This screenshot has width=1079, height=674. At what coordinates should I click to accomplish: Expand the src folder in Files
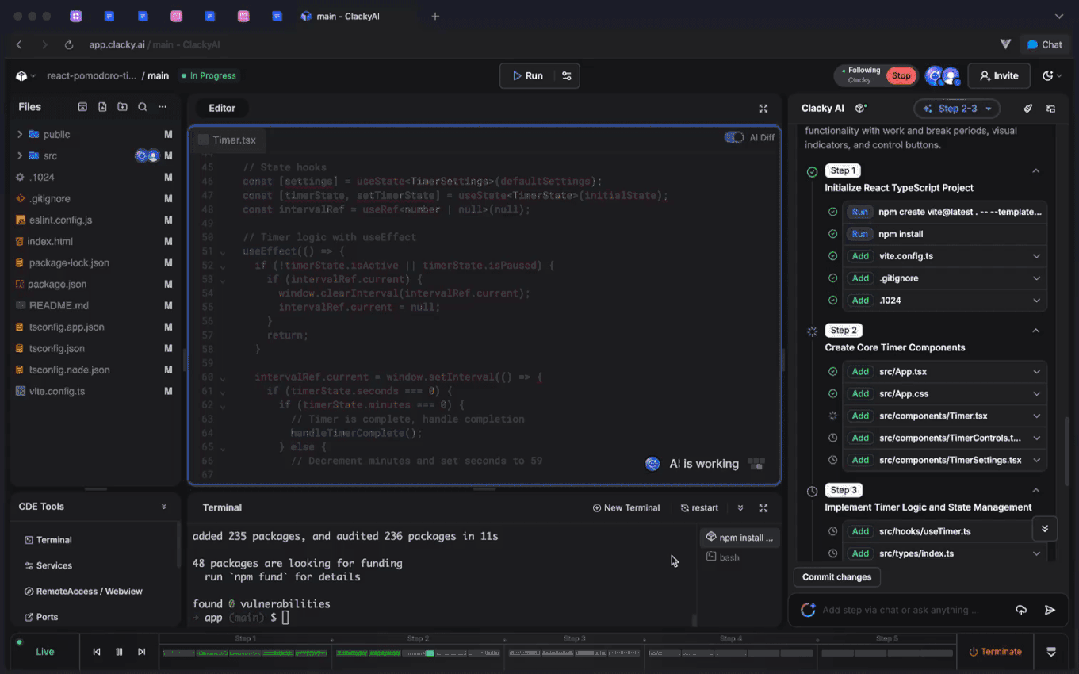click(x=18, y=155)
